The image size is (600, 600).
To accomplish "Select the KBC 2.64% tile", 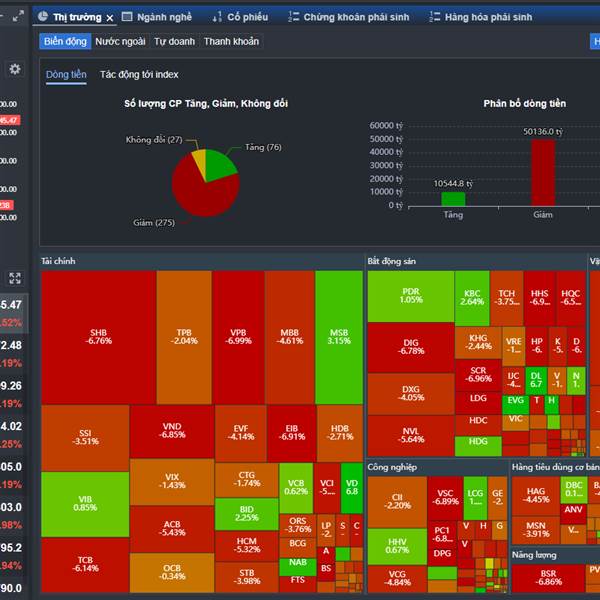I will click(x=472, y=298).
